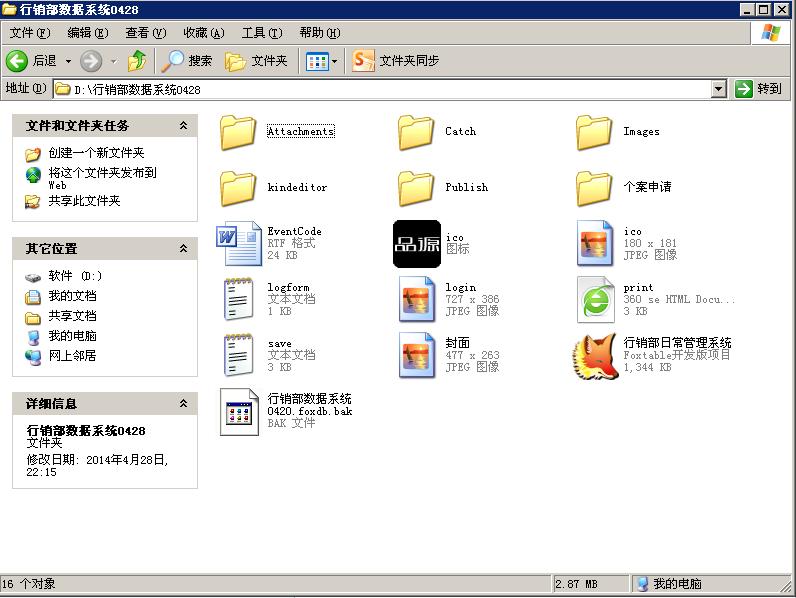Open 共享文档 location

(x=72, y=316)
